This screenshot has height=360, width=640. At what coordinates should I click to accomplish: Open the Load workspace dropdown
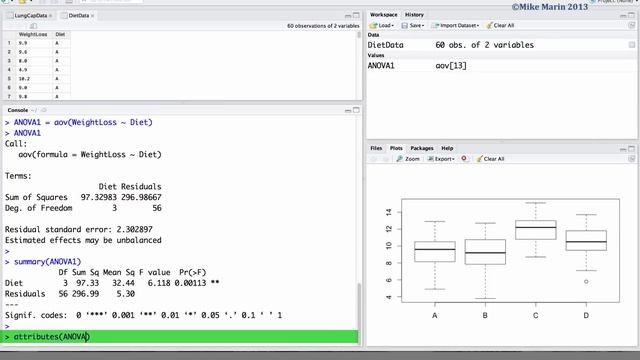tap(382, 25)
